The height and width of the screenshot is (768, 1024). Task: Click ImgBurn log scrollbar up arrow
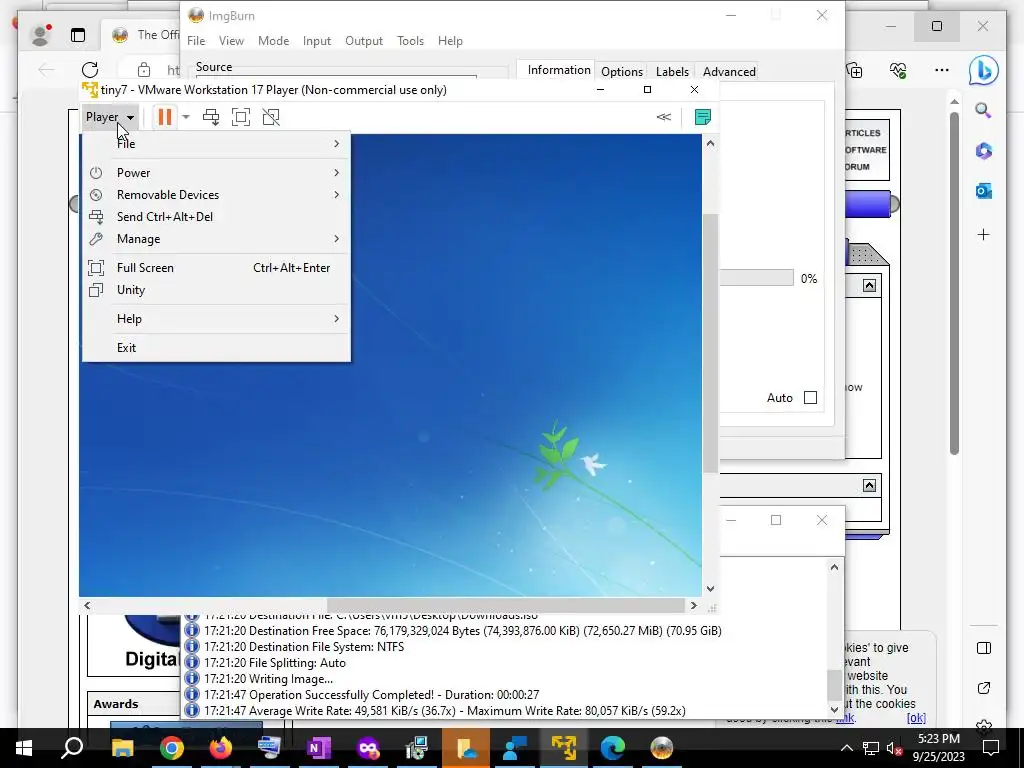point(834,567)
